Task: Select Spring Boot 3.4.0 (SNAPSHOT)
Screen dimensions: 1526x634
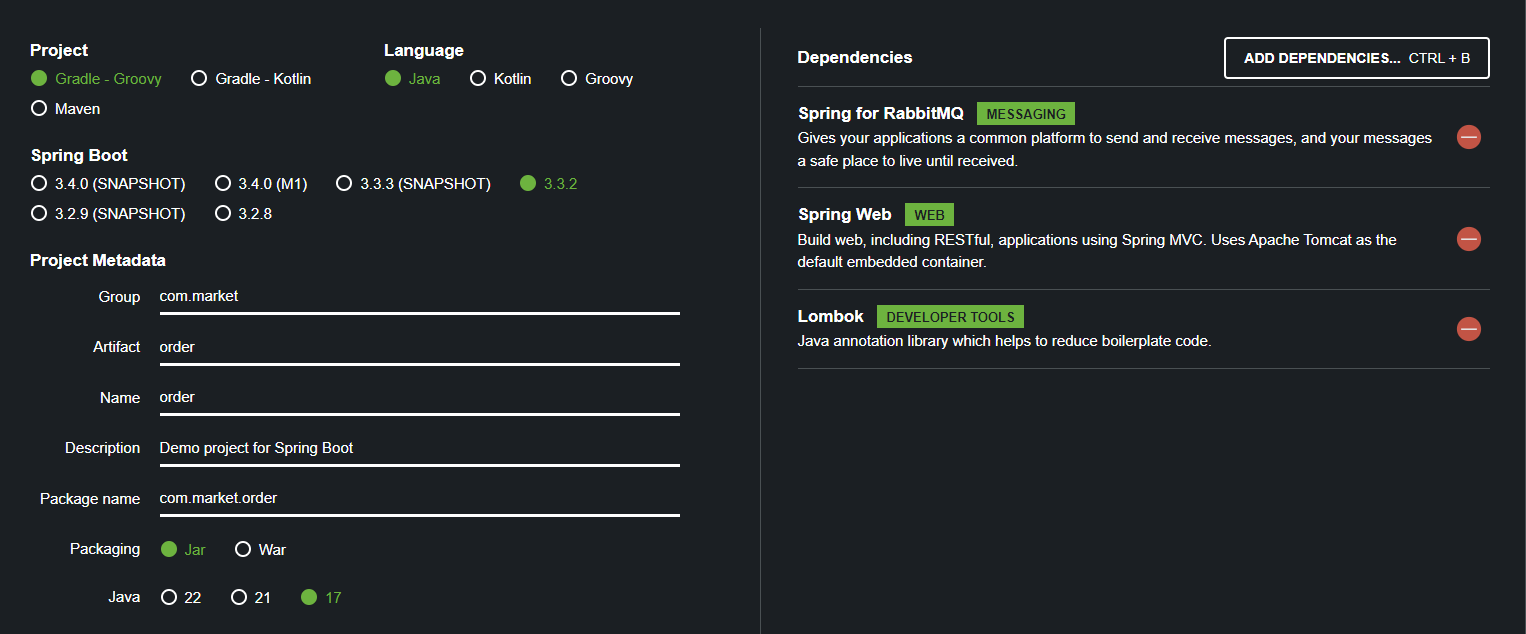Action: [108, 183]
